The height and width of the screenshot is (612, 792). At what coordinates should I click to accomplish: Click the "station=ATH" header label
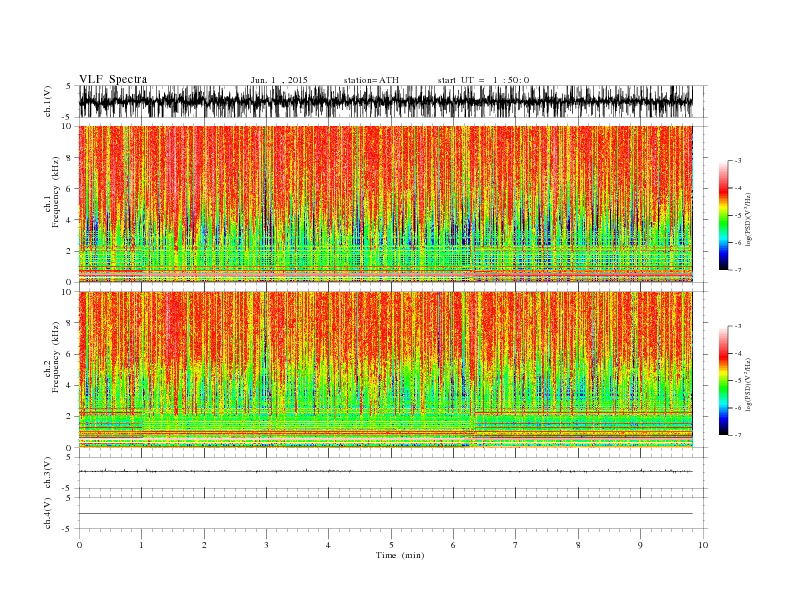click(x=371, y=80)
